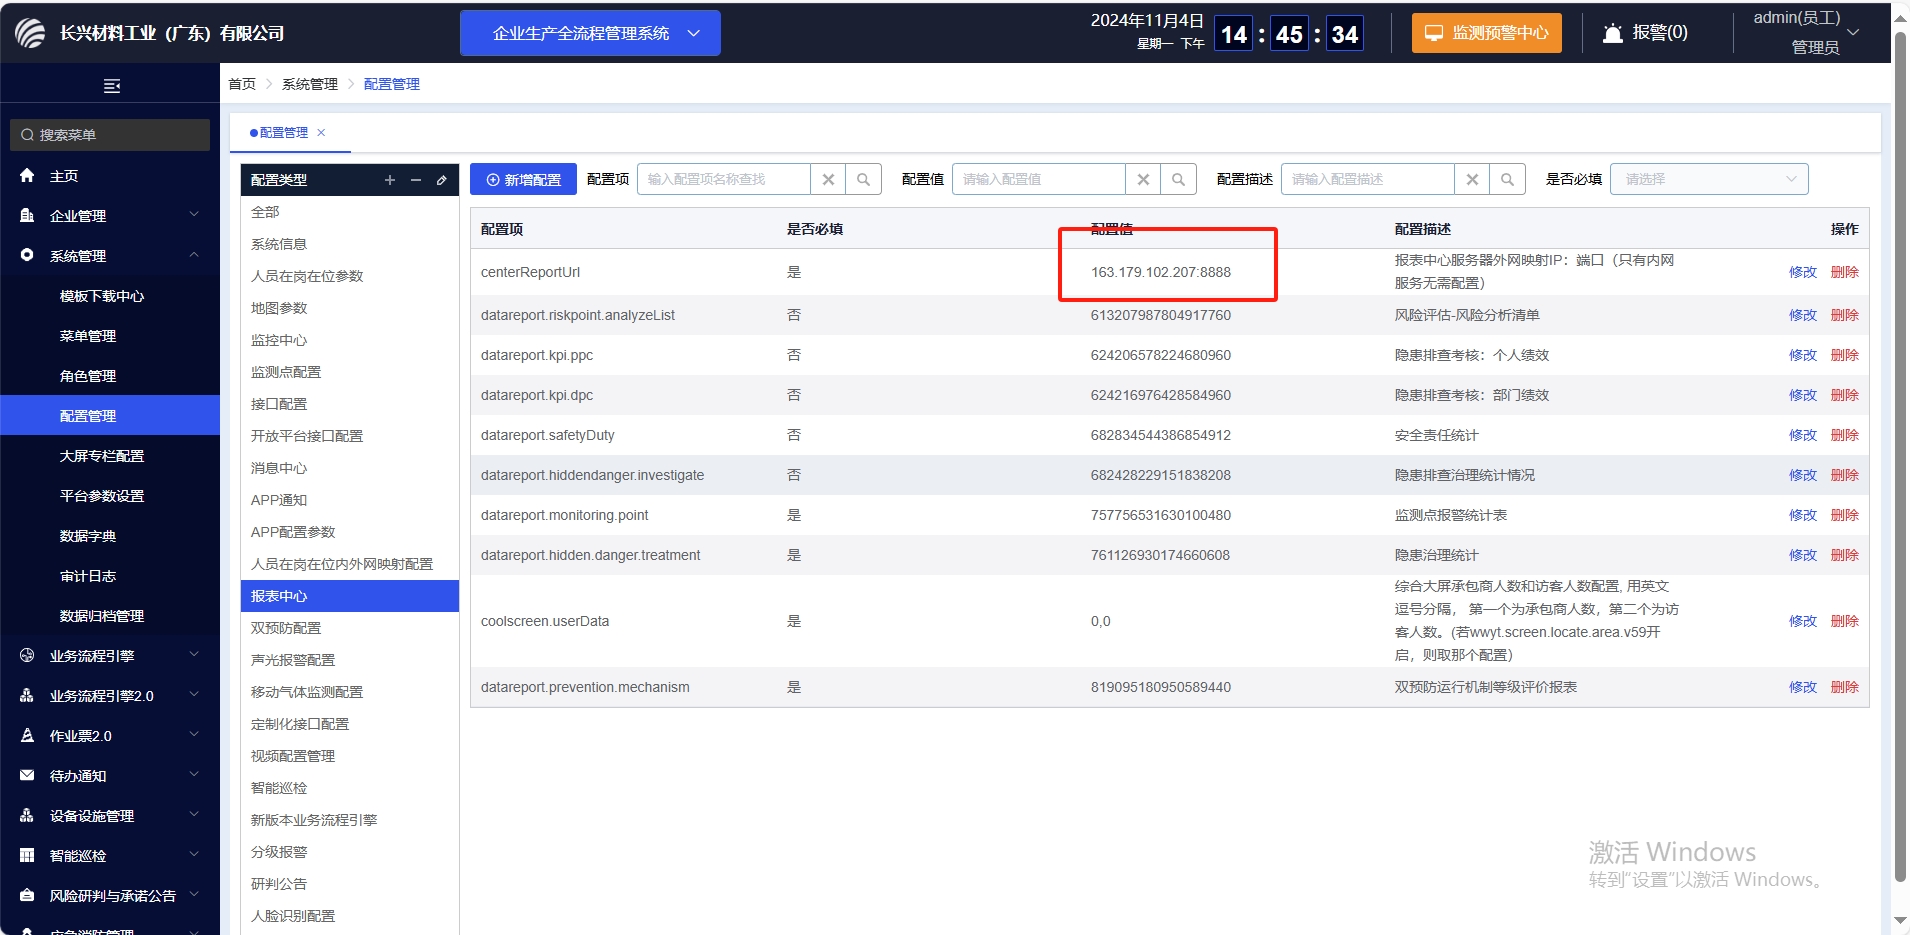Expand the 作业票2.0 menu
Screen dimensions: 1910x935
pos(110,736)
